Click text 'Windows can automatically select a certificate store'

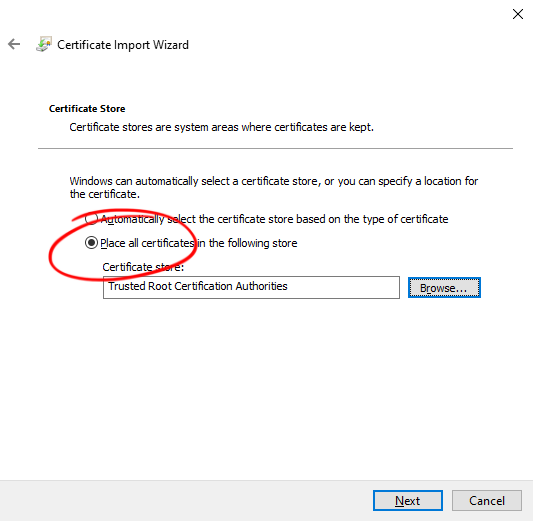tap(194, 181)
